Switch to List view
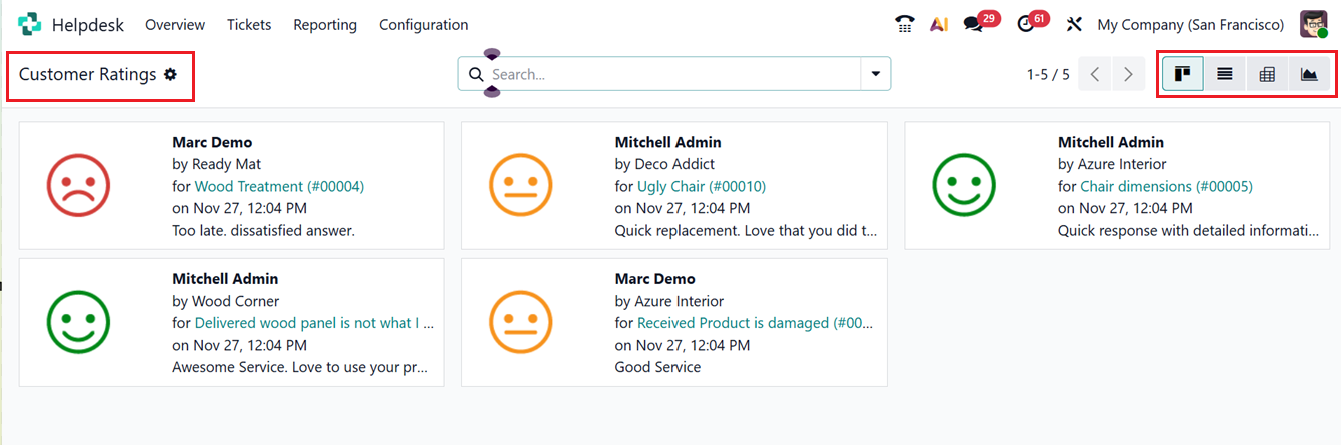 tap(1224, 74)
